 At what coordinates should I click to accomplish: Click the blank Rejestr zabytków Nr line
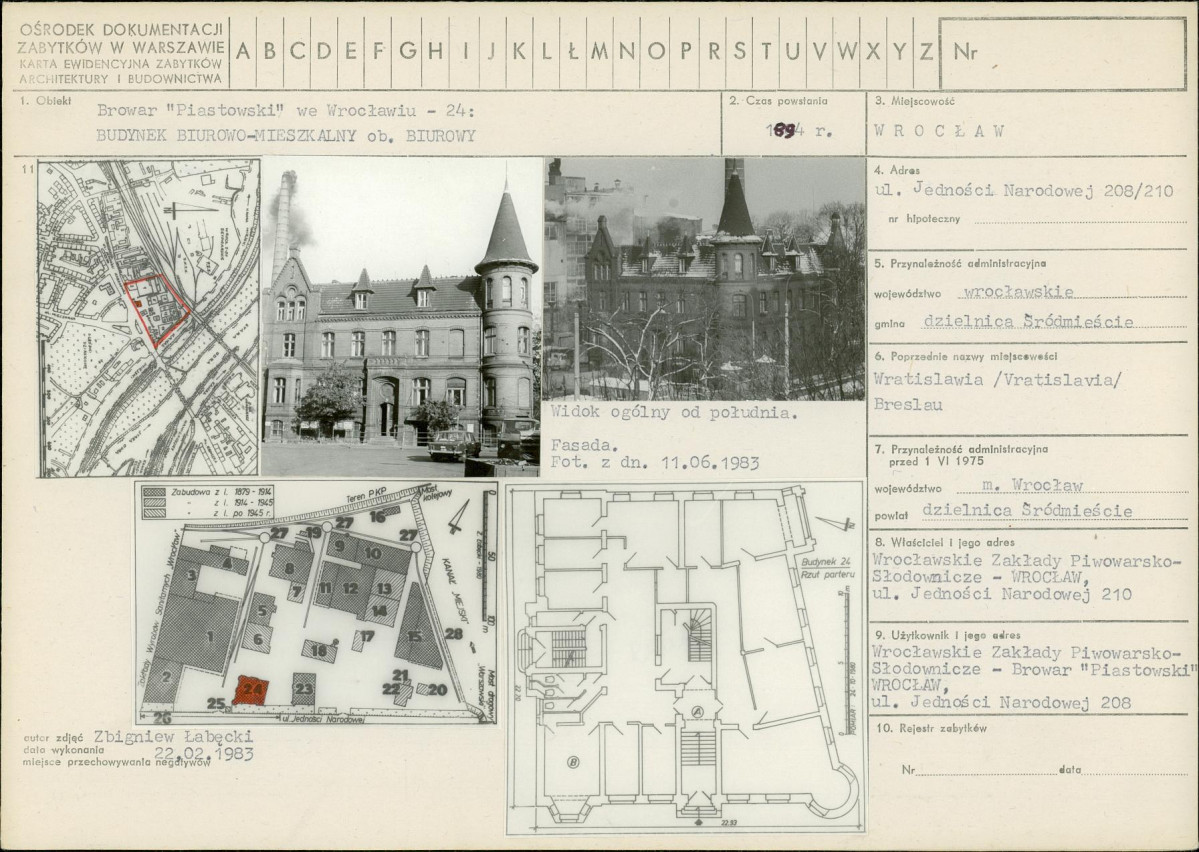pyautogui.click(x=985, y=770)
